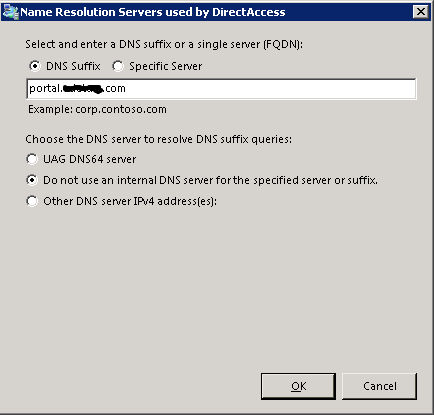Click the 'Example: corp.contoso.com' hint text

coord(97,109)
